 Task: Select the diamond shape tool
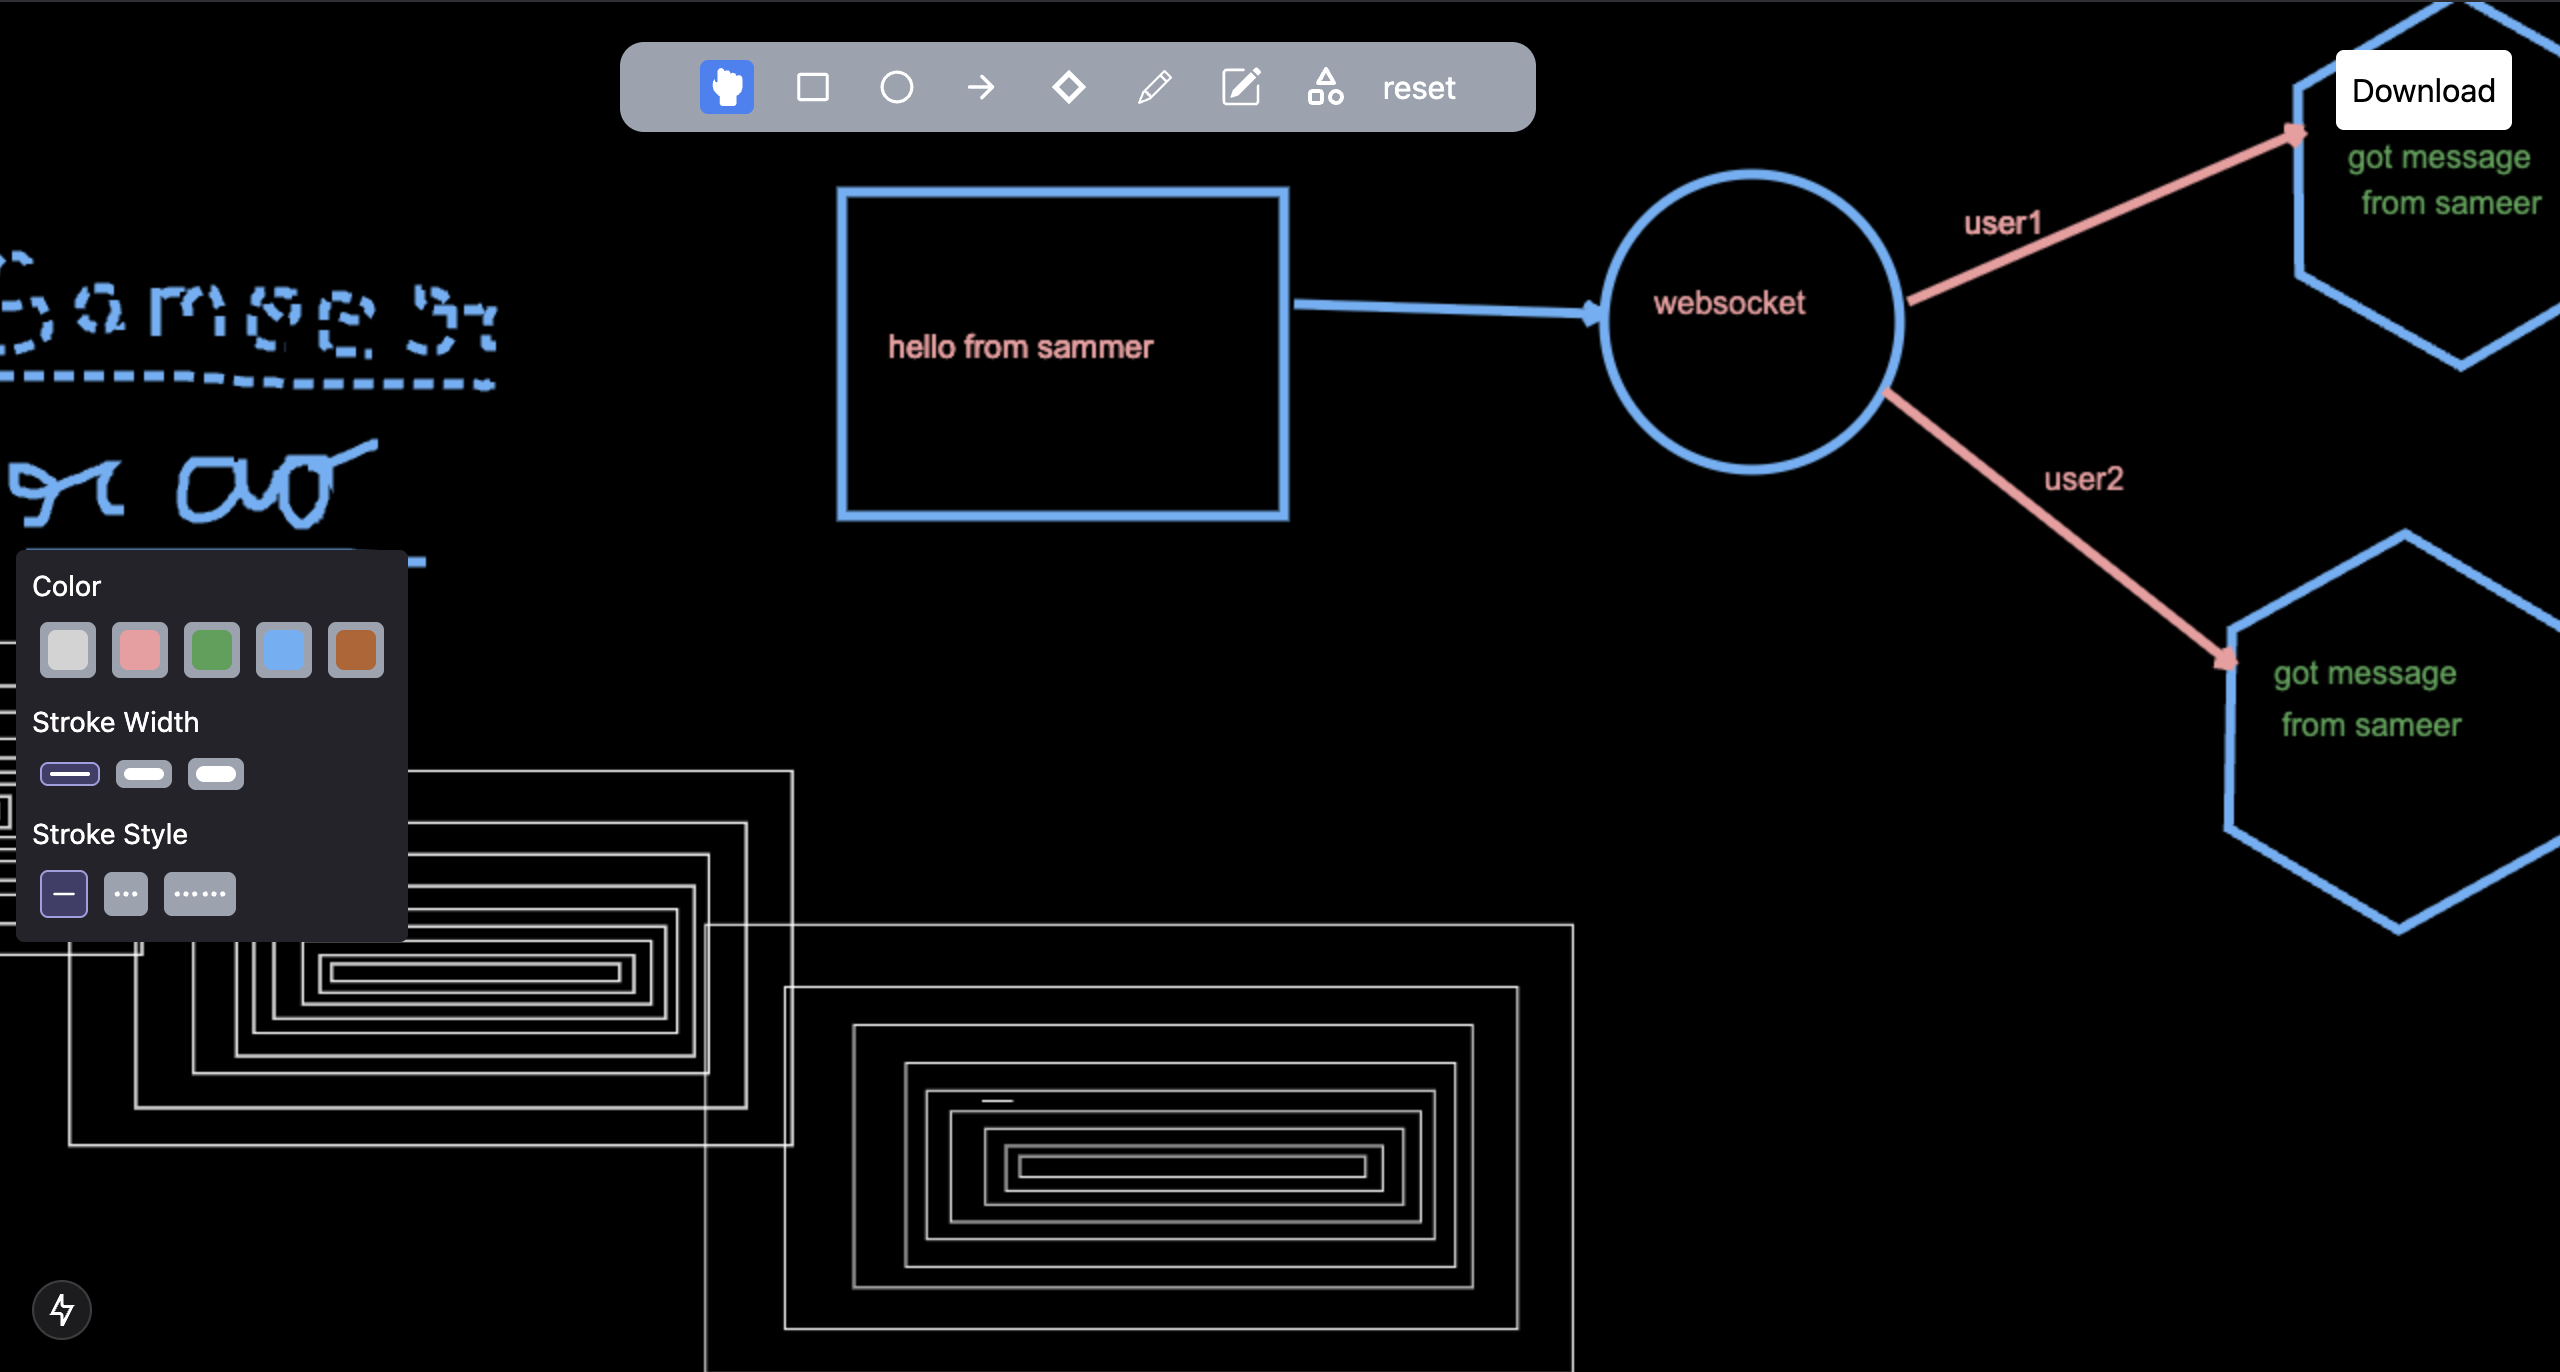1068,87
